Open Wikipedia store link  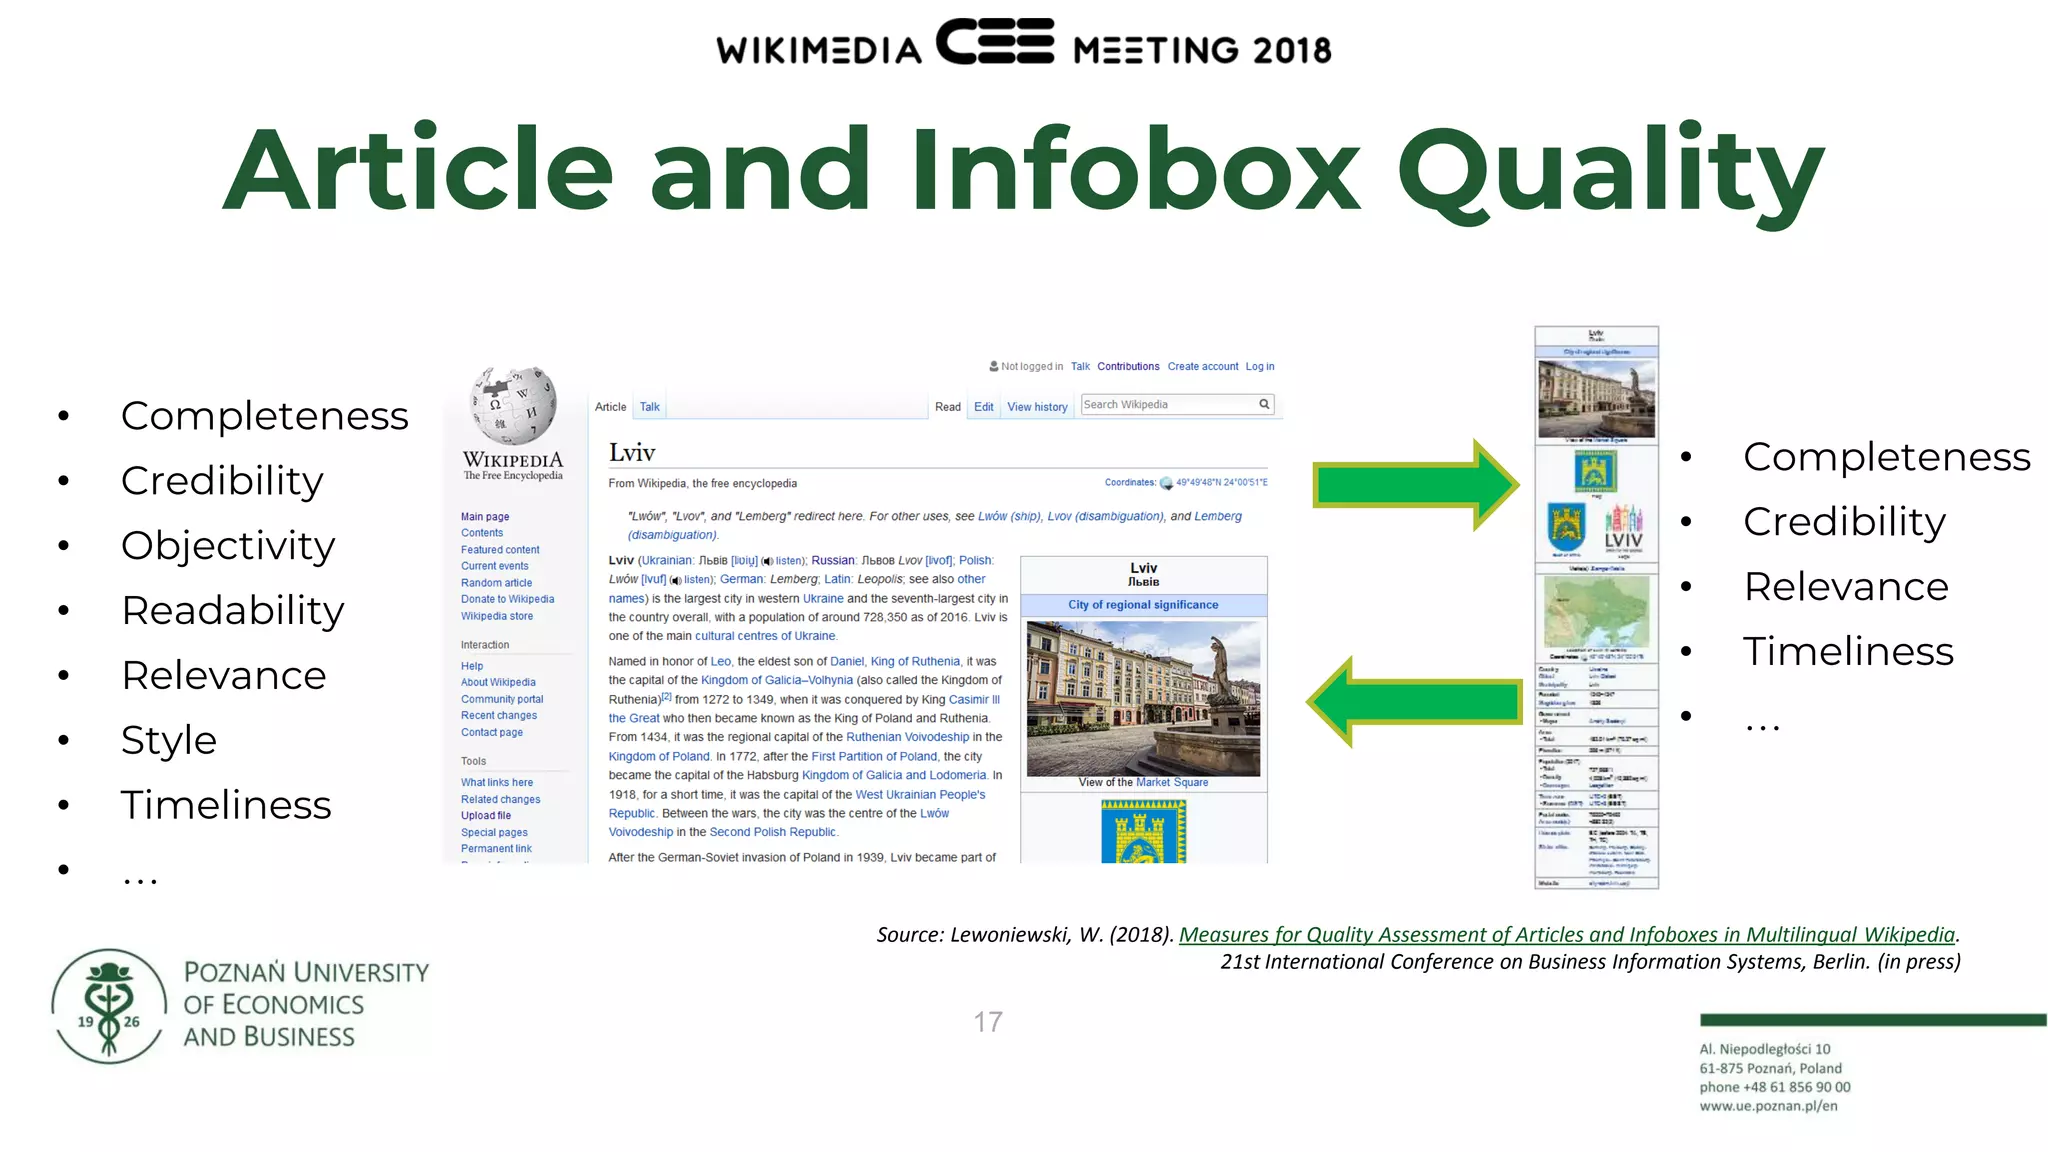pos(497,616)
